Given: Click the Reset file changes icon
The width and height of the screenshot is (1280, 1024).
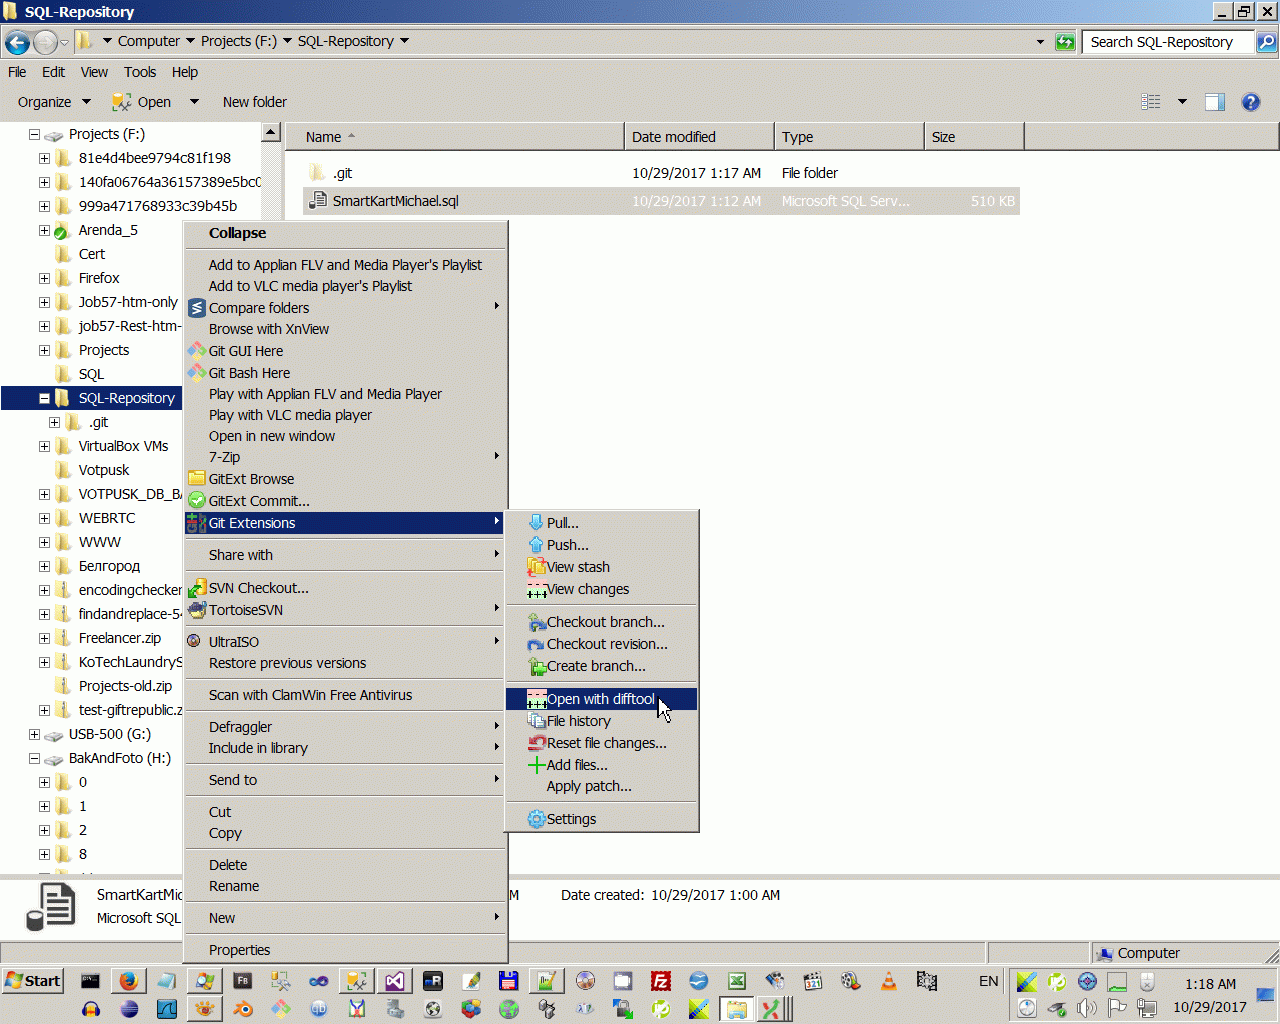Looking at the screenshot, I should [537, 743].
